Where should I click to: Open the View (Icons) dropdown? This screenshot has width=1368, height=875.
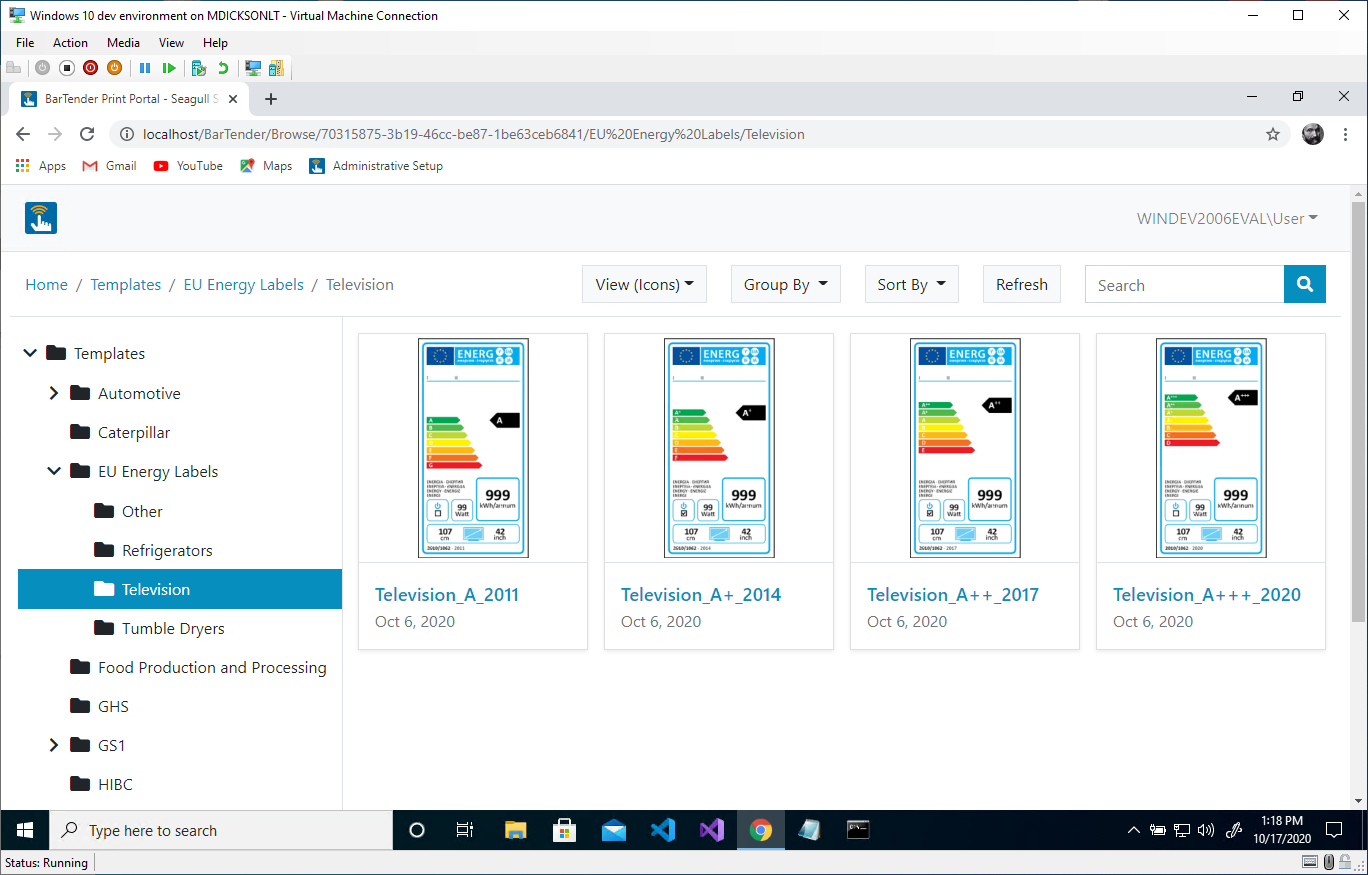644,285
